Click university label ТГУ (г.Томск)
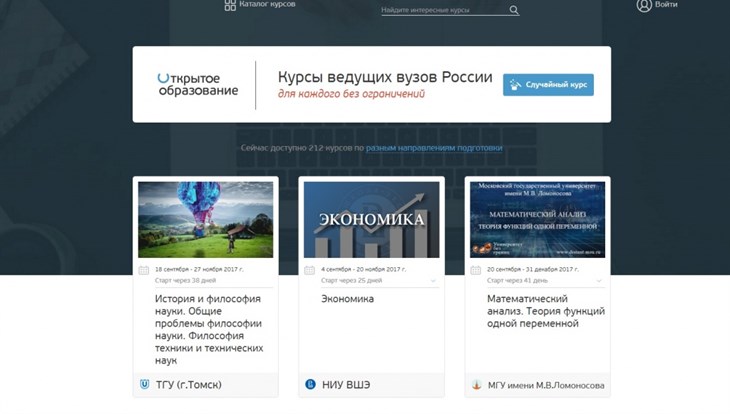 coord(189,385)
